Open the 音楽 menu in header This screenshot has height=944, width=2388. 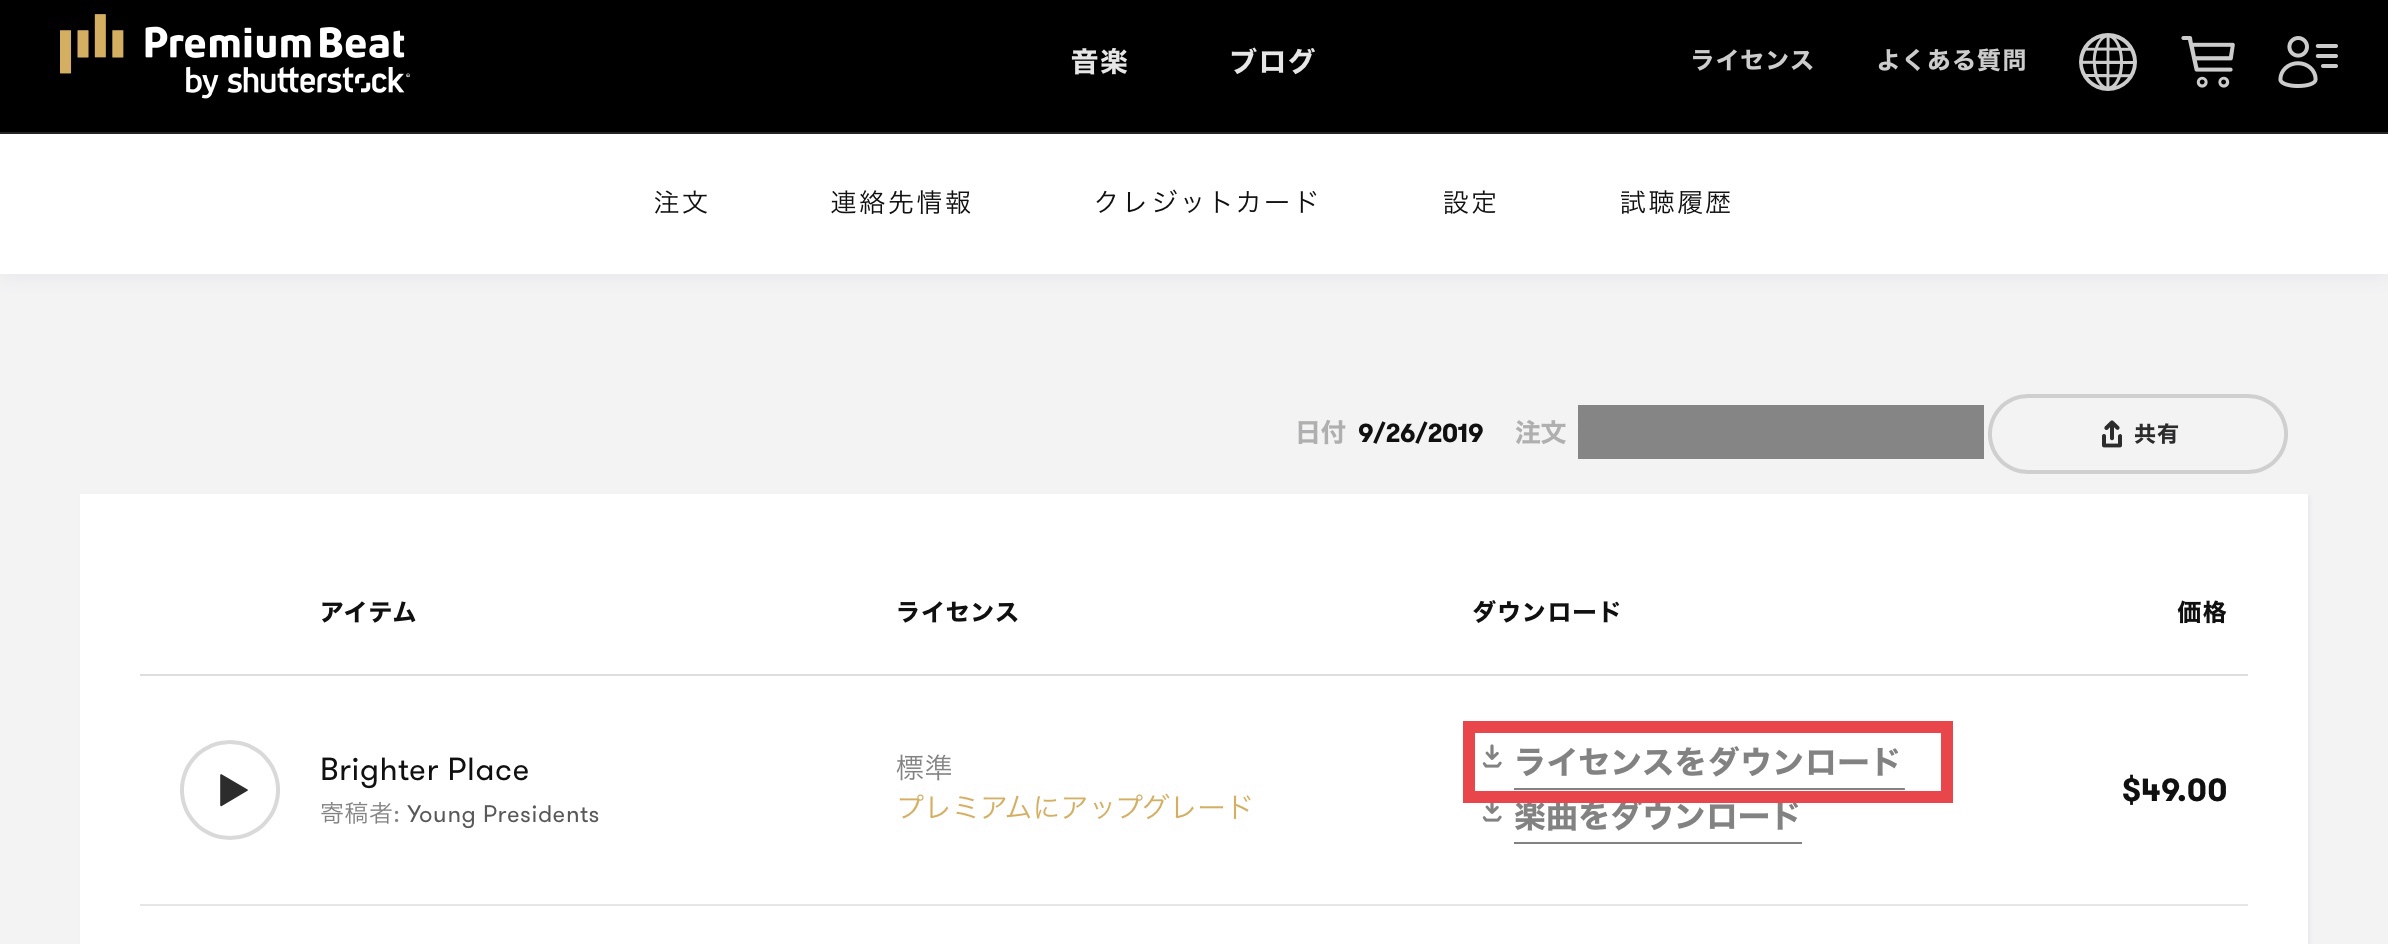1099,62
